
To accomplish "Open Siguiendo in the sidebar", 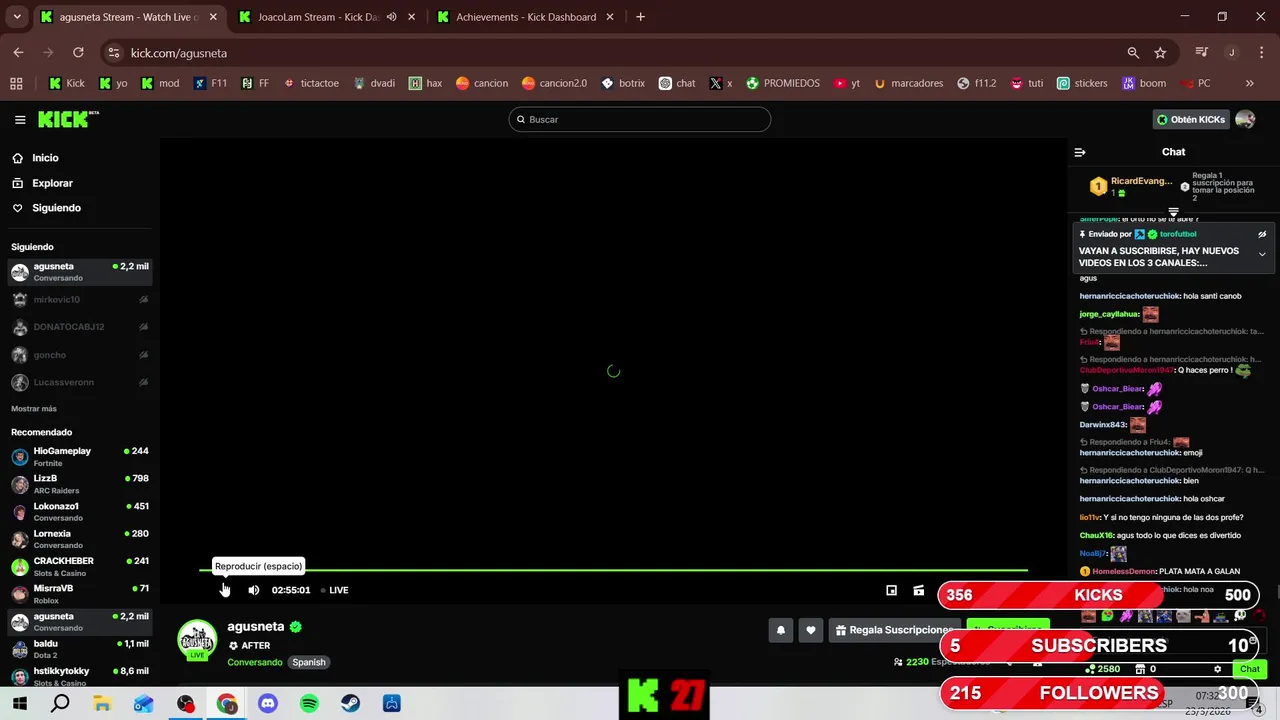I will point(56,208).
